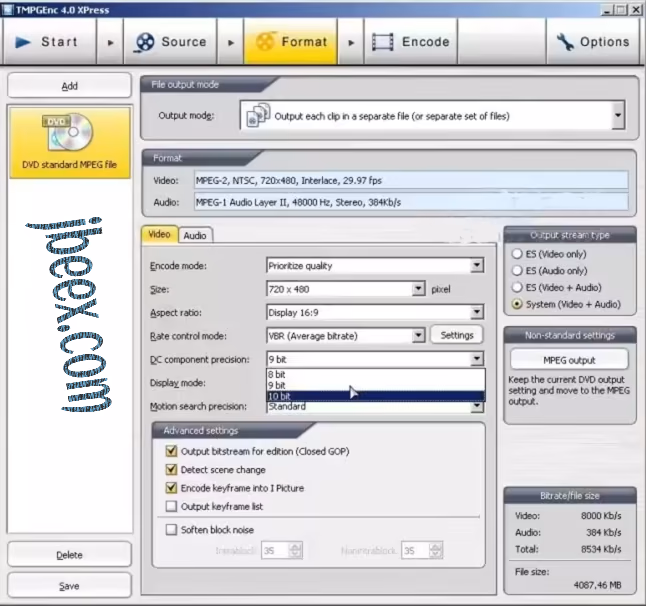Click the Intrablock spinner arrows

[x=295, y=550]
